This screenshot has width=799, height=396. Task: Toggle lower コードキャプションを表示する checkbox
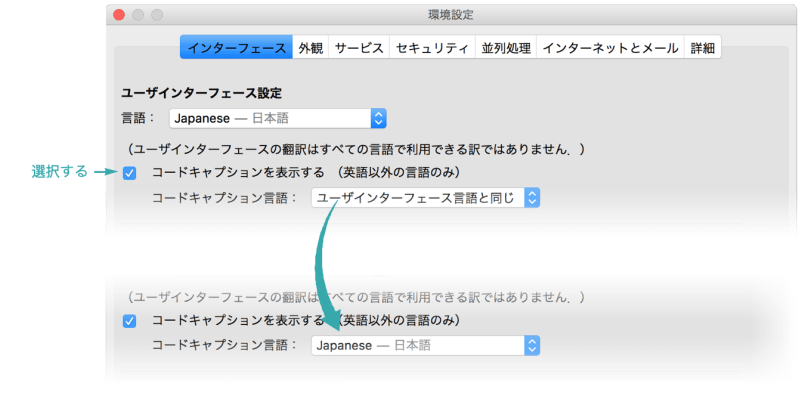pos(129,321)
